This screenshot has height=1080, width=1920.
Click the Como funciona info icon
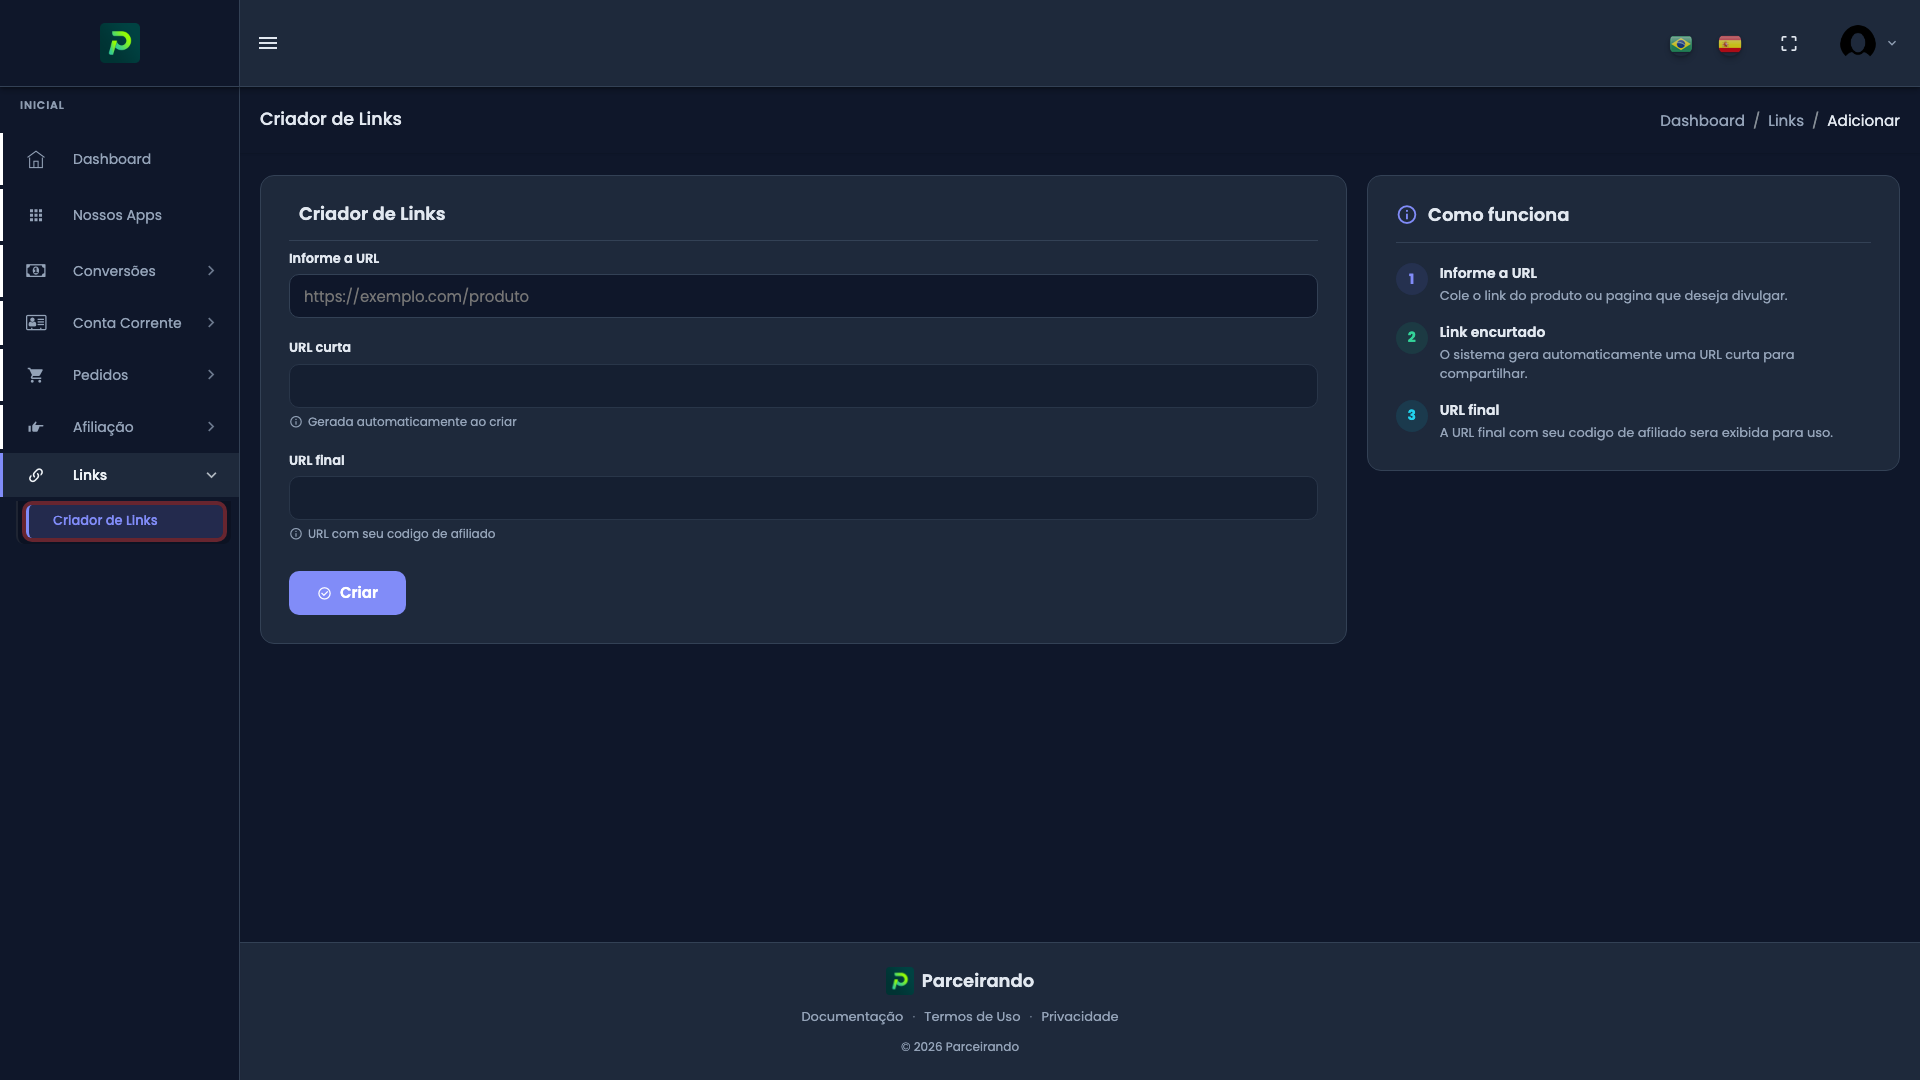click(x=1407, y=215)
